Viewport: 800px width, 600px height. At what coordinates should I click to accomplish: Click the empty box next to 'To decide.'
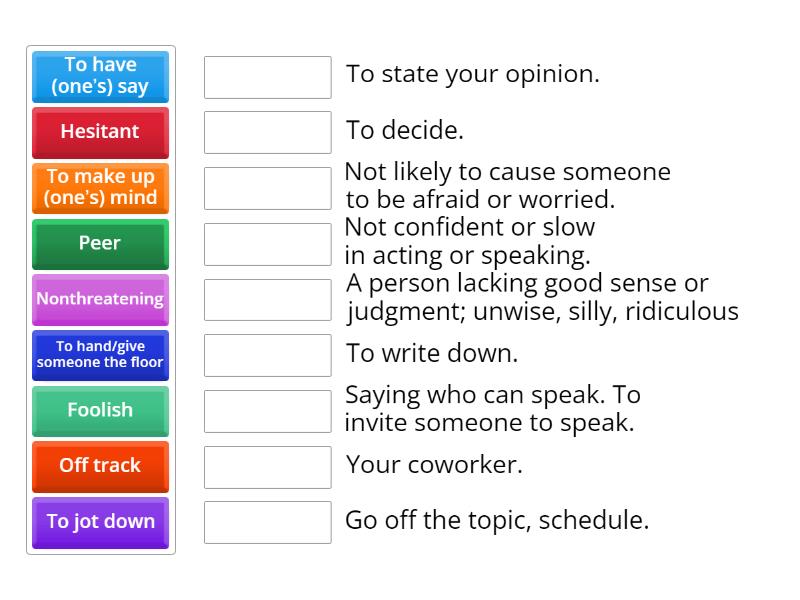pos(267,132)
